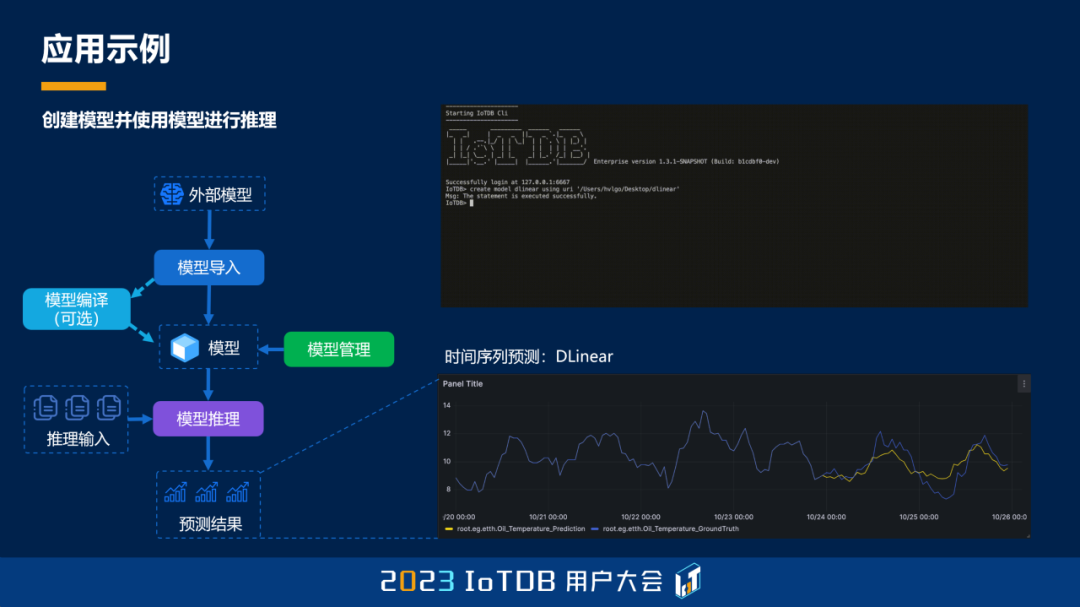Click the IoTDB logo in the bottom banner
Screen dimensions: 1080x607
pyautogui.click(x=690, y=584)
